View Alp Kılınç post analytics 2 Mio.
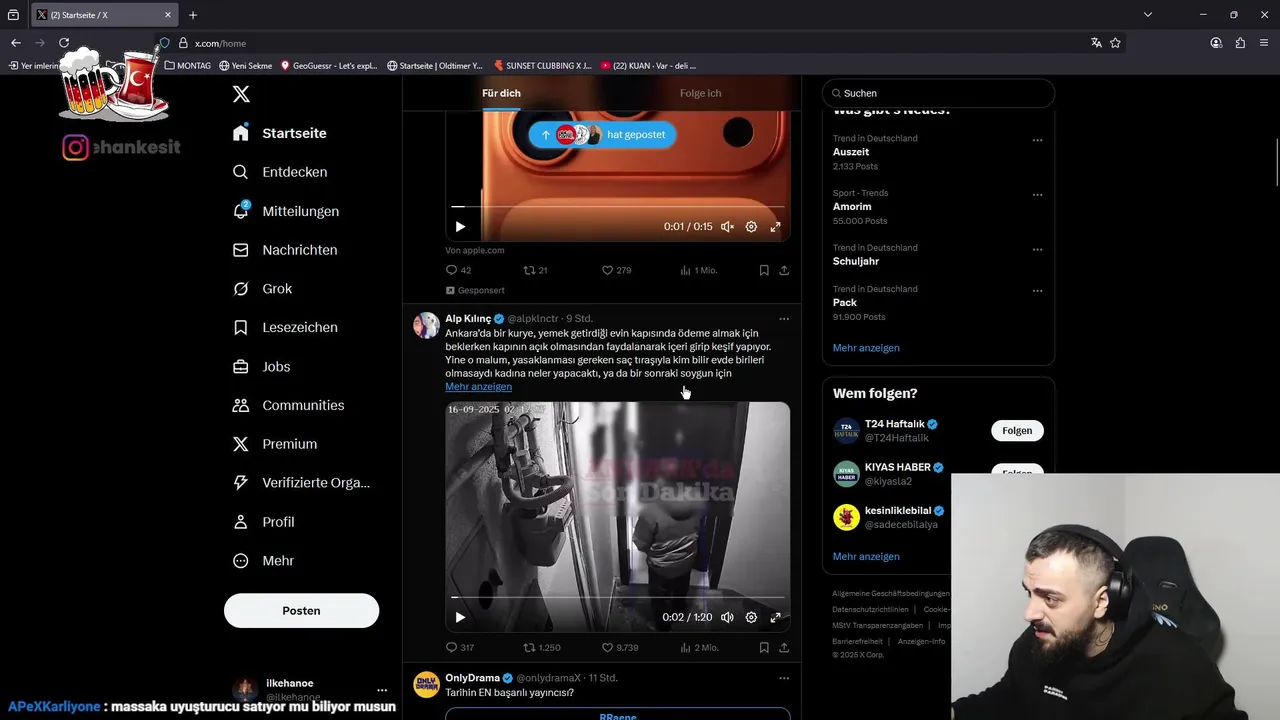Screen dimensions: 1280x720 [699, 648]
